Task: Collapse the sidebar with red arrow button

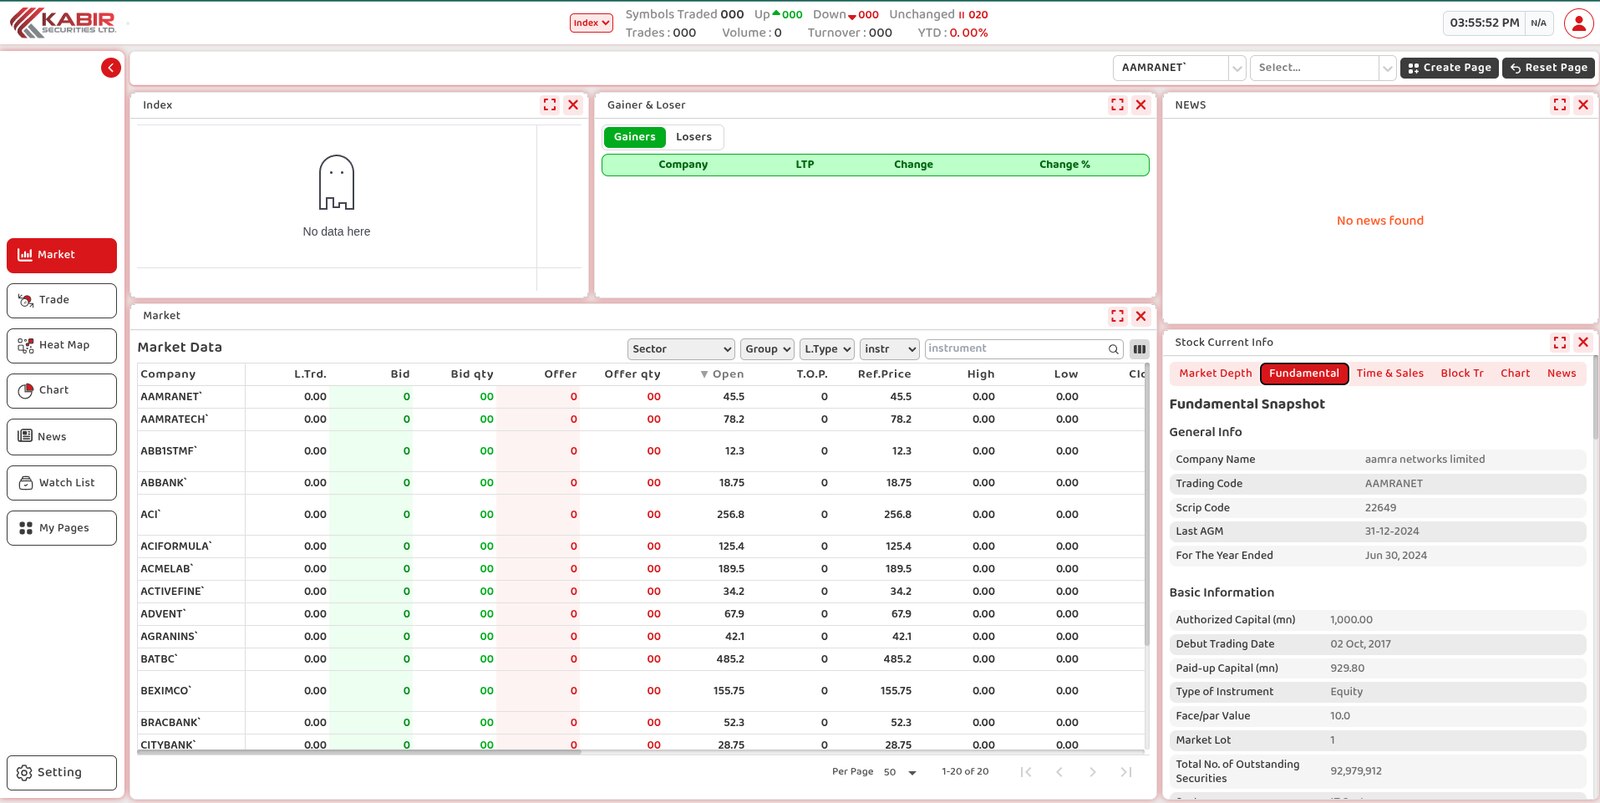Action: point(111,68)
